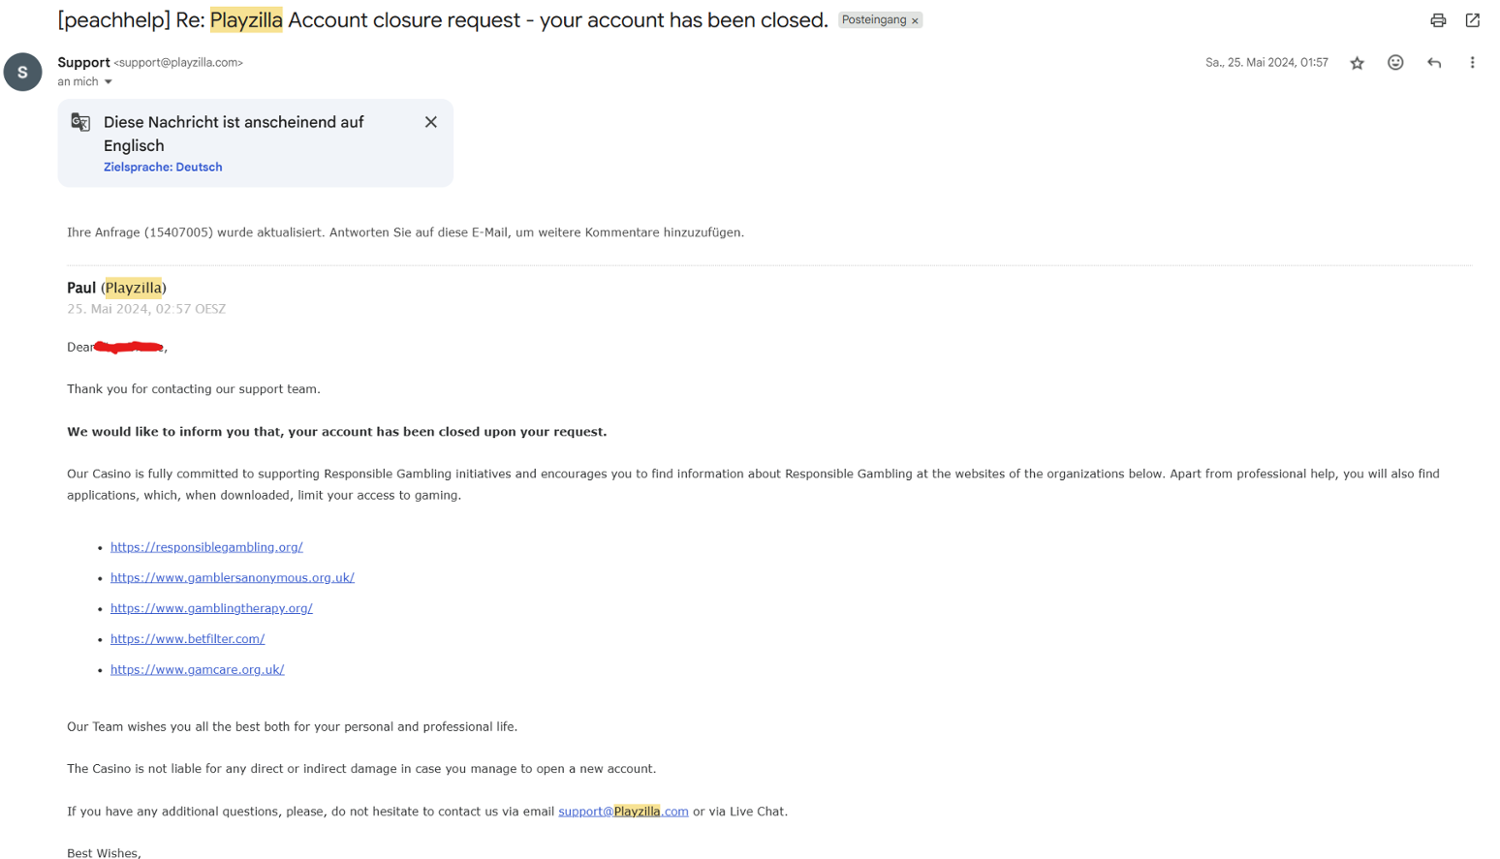Visit the gamblingtherapy.org link
Screen dimensions: 1500x859
tap(211, 608)
